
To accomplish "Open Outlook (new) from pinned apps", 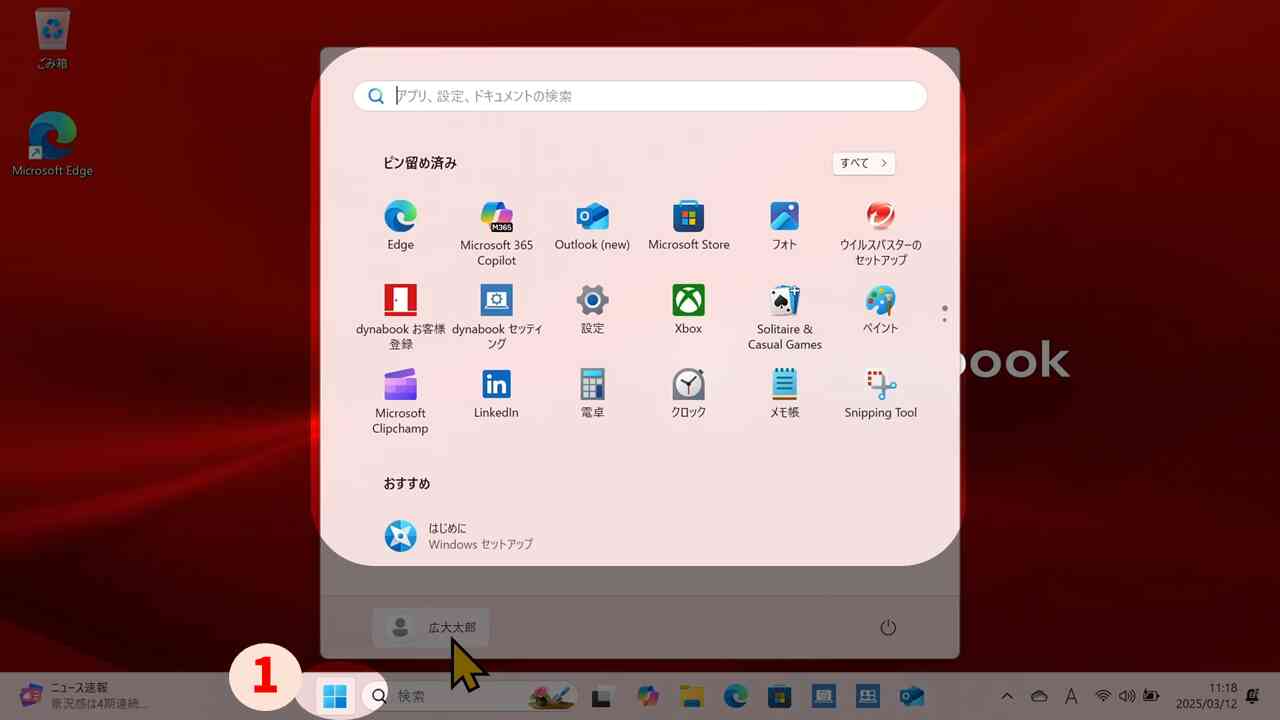I will coord(592,226).
